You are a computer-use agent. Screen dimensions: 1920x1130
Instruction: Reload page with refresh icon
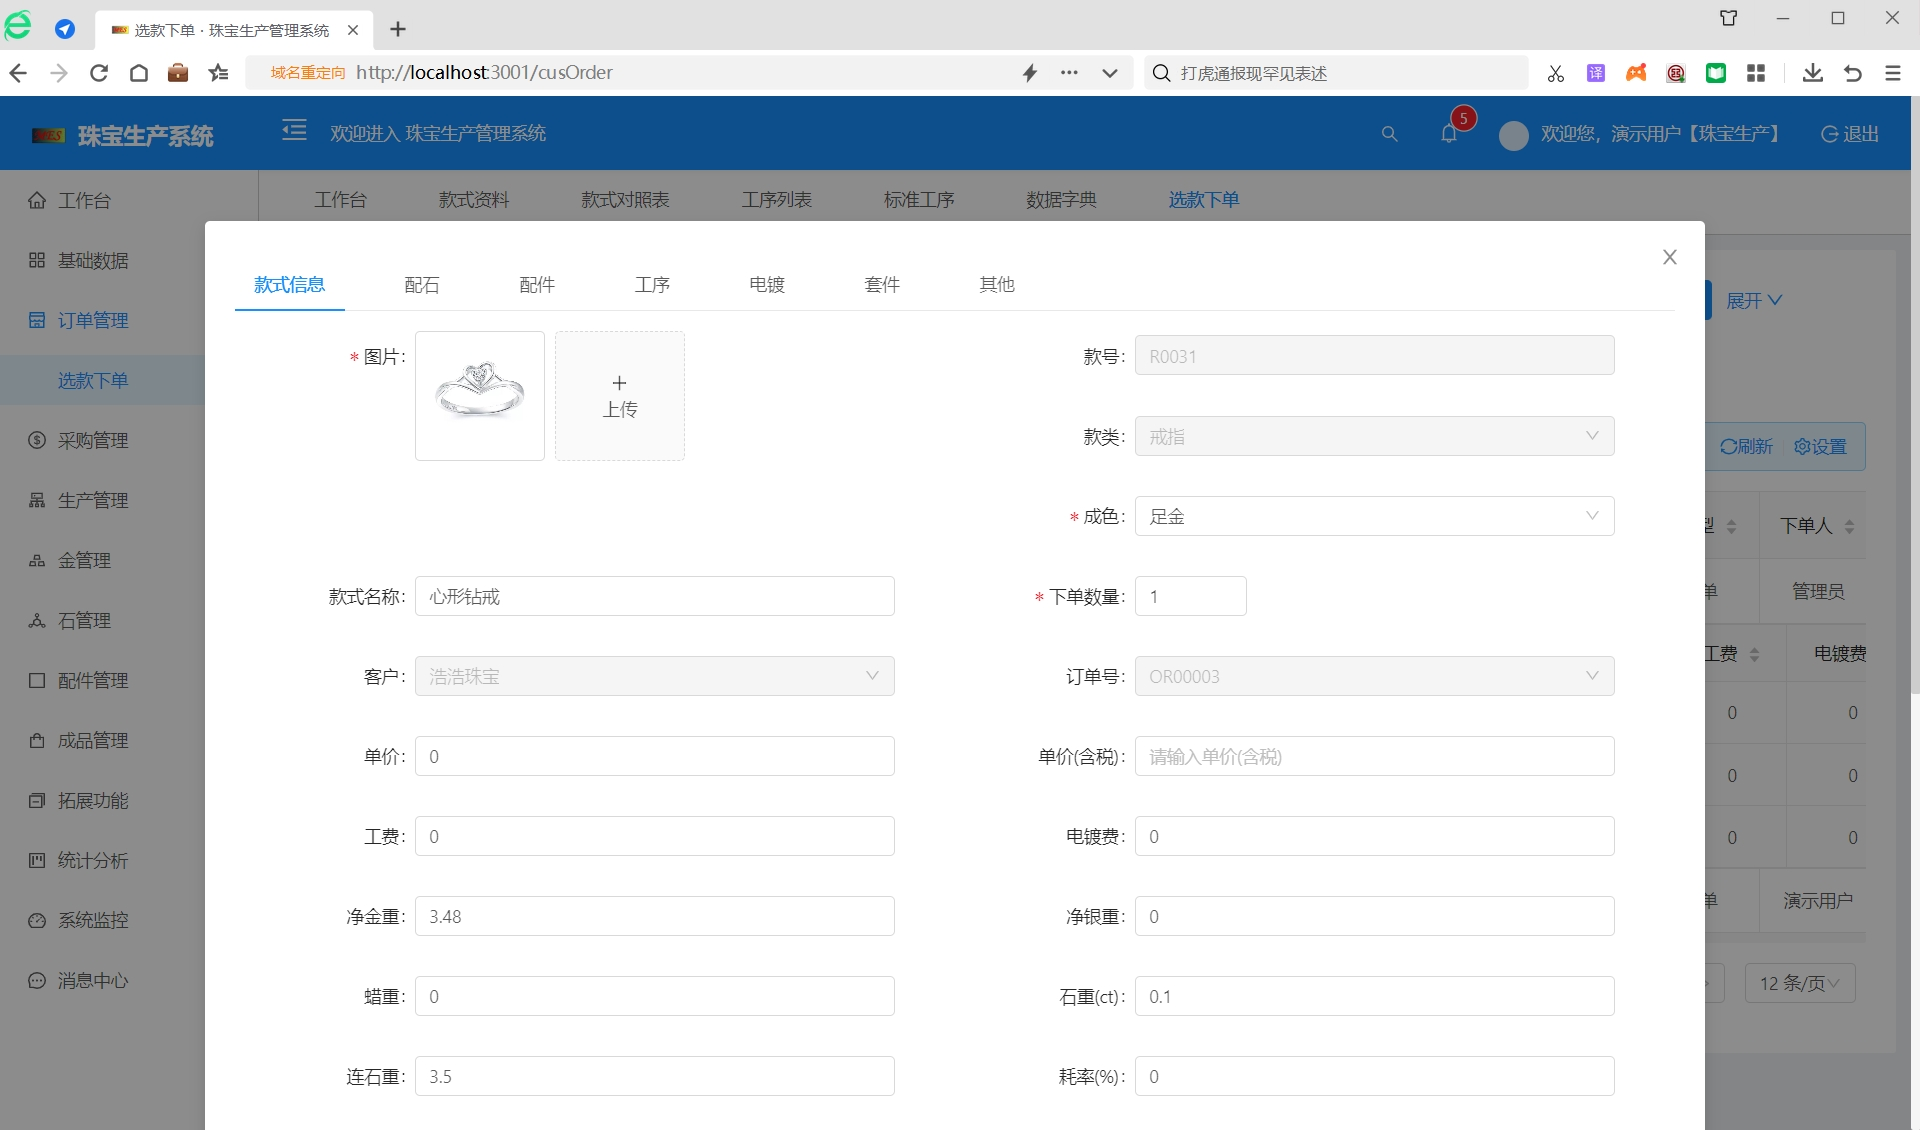[98, 73]
